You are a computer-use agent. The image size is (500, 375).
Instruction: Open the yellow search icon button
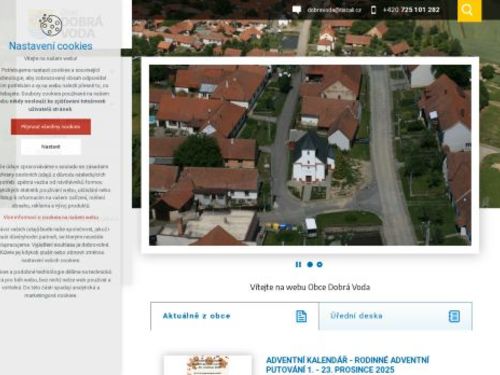469,10
